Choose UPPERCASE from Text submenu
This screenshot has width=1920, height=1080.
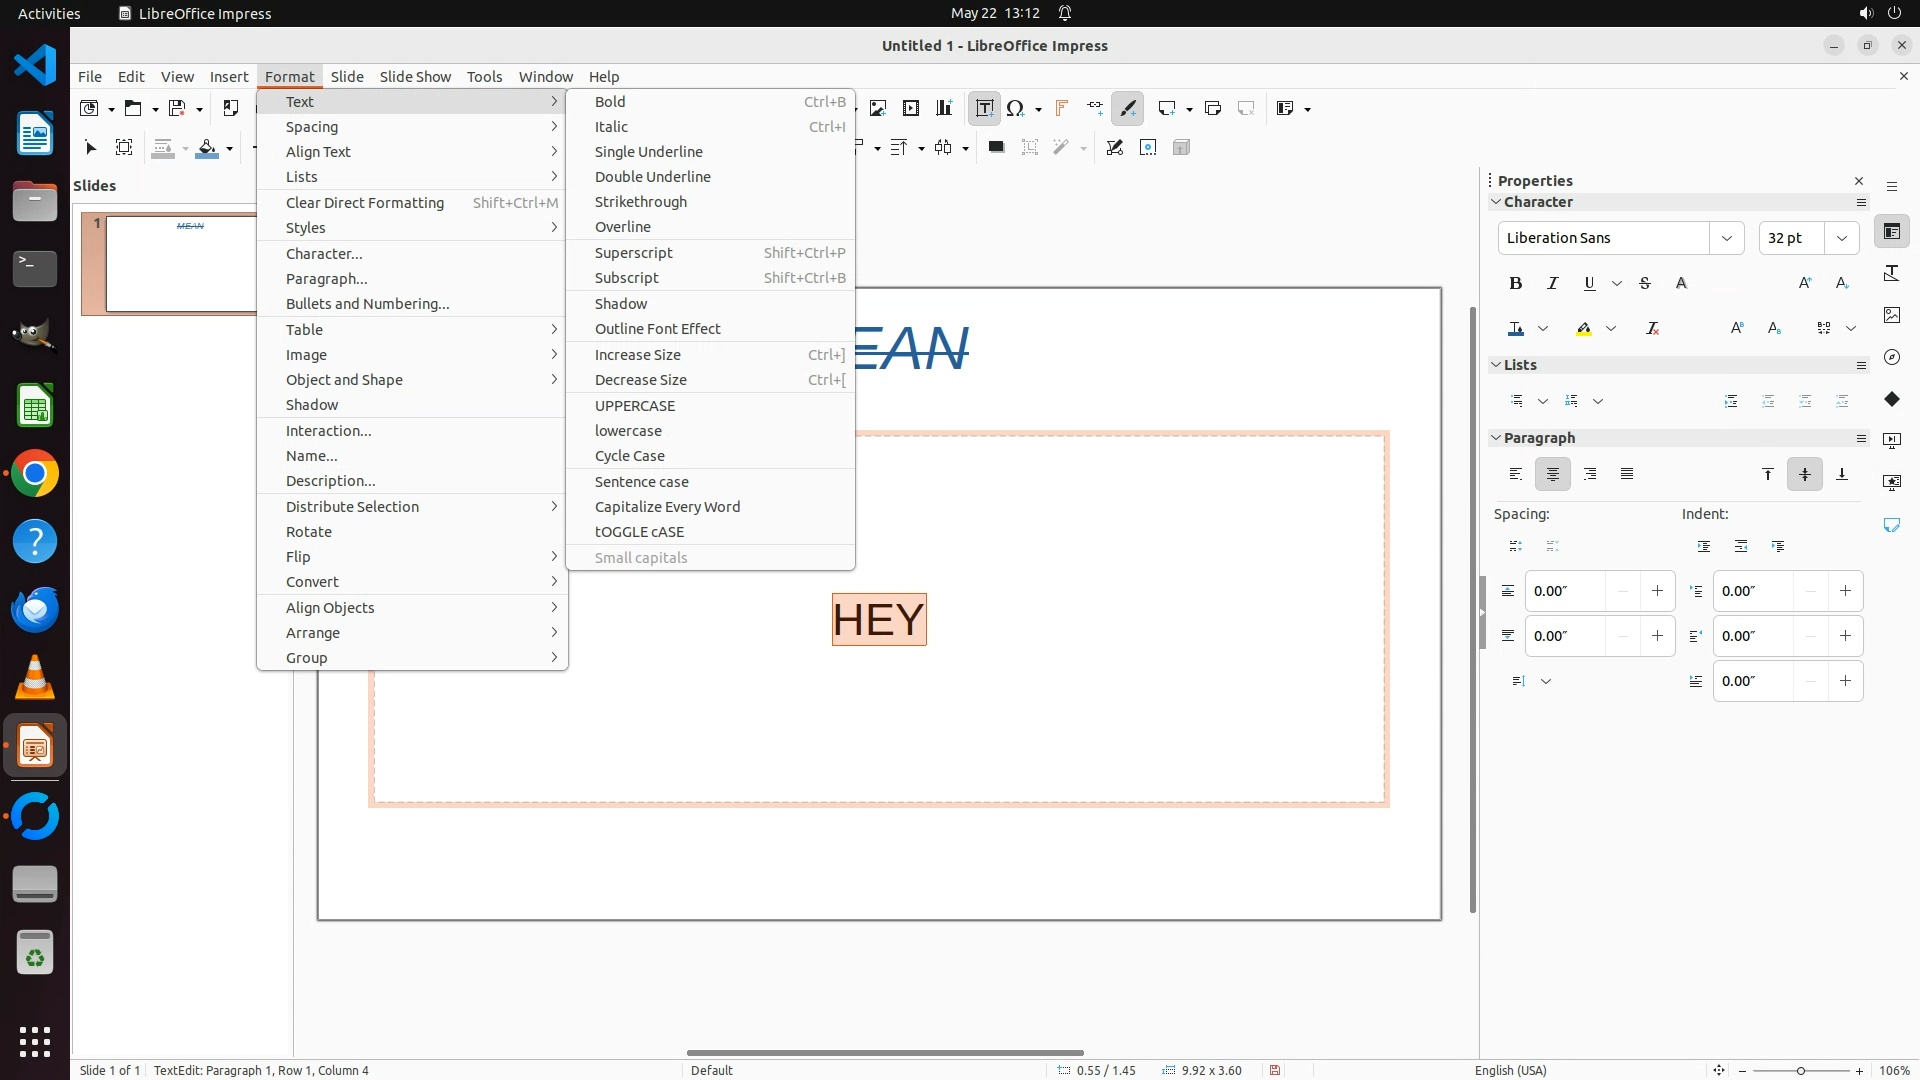click(x=635, y=406)
